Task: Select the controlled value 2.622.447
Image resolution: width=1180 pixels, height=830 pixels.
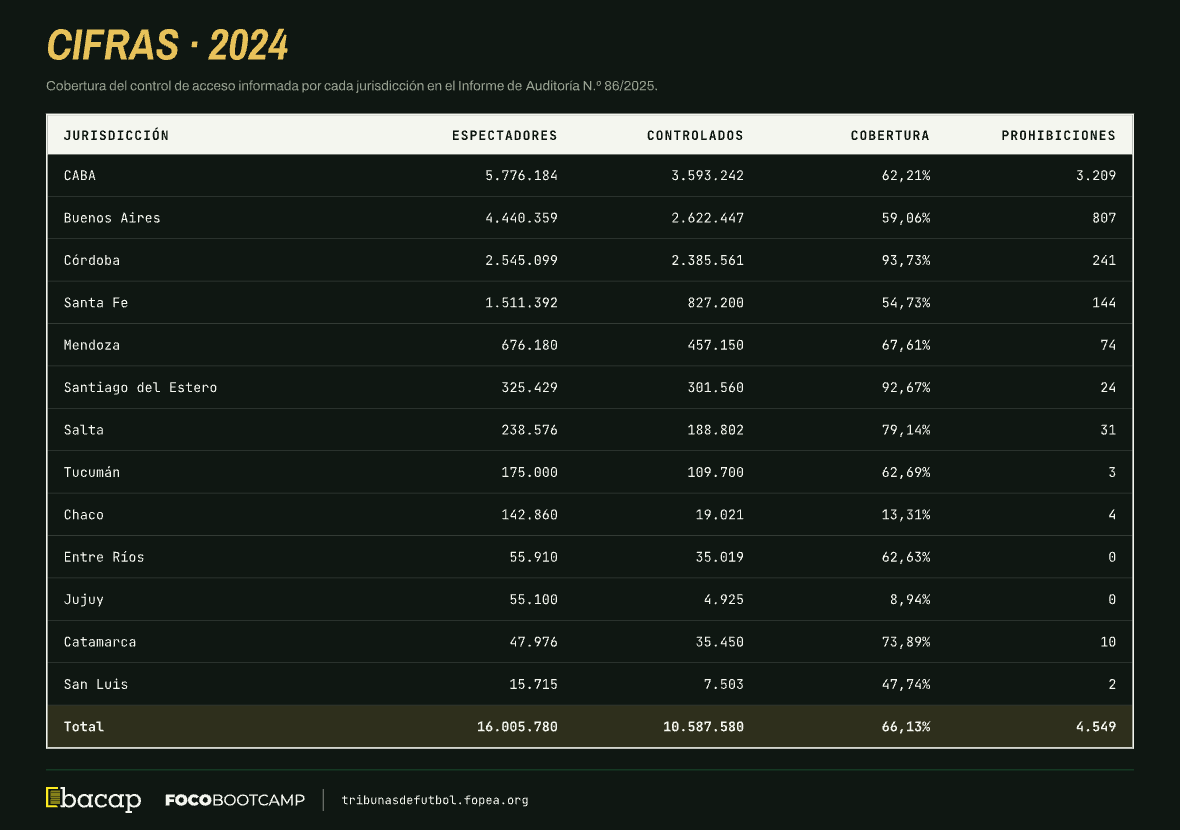Action: [707, 218]
